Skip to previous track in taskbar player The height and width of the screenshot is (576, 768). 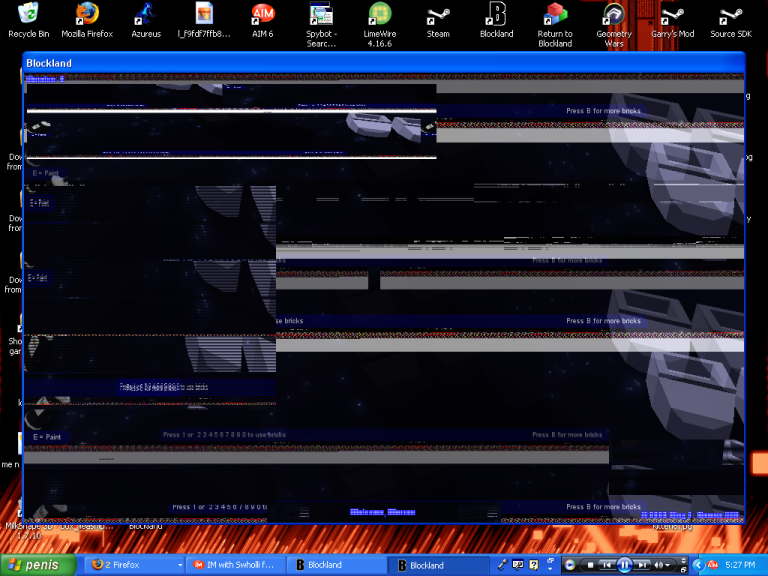click(x=607, y=565)
